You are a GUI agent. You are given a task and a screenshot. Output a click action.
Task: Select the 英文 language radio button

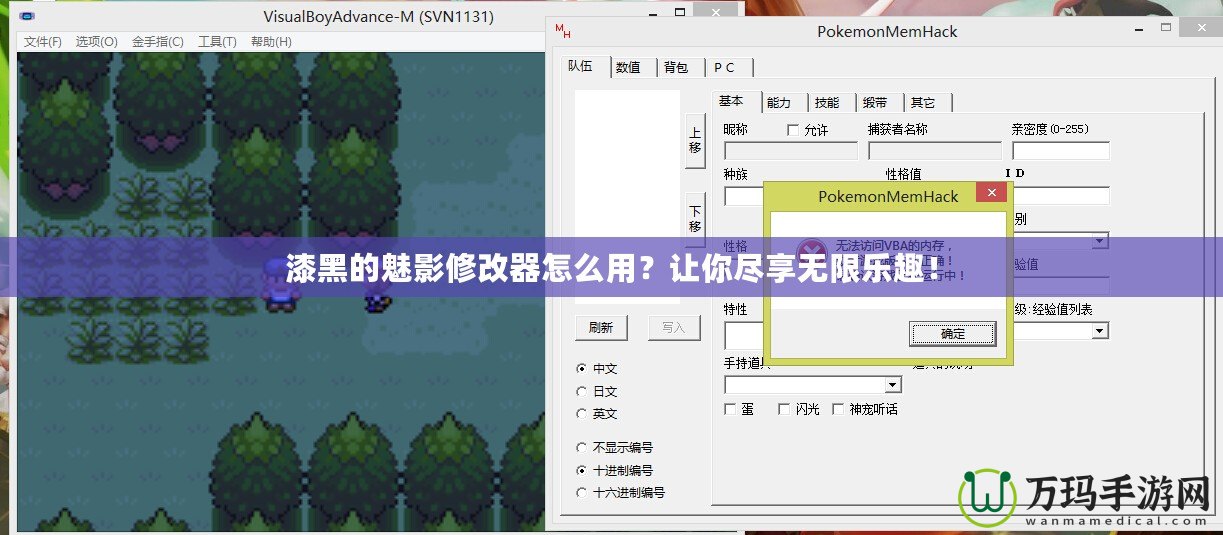point(582,414)
